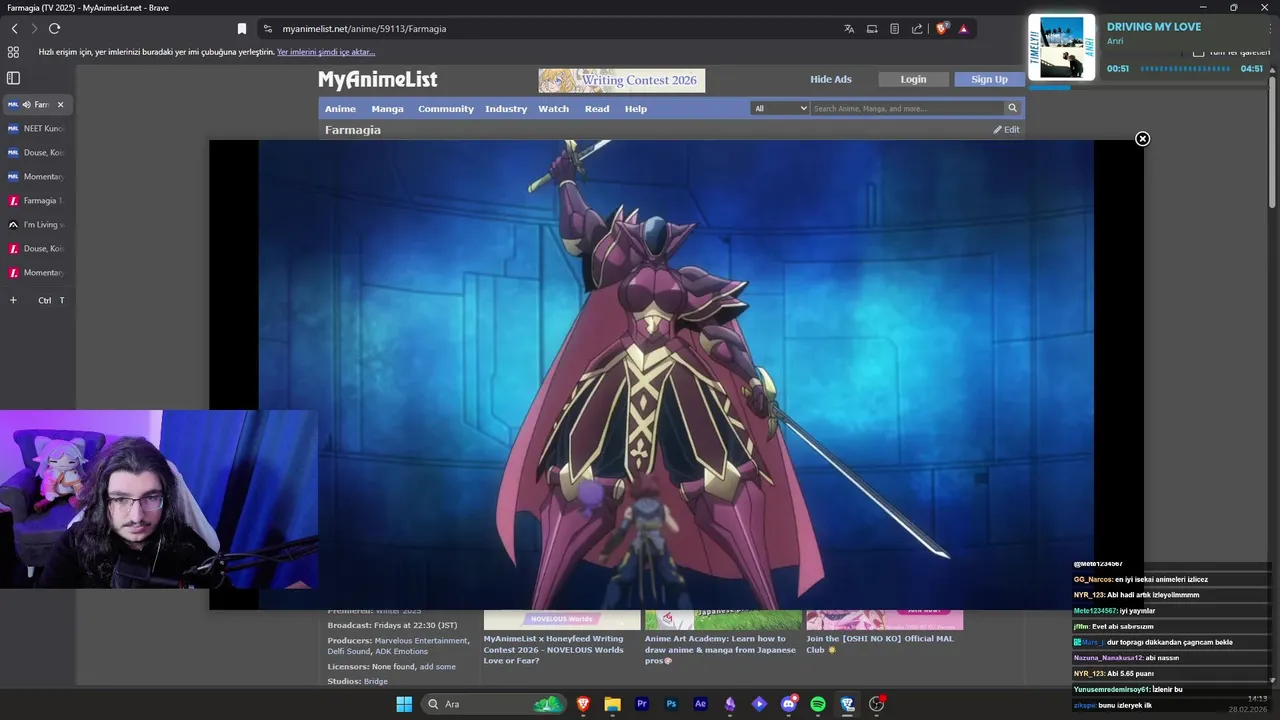Open the Writing Contest 2026 banner
The width and height of the screenshot is (1280, 720).
621,80
